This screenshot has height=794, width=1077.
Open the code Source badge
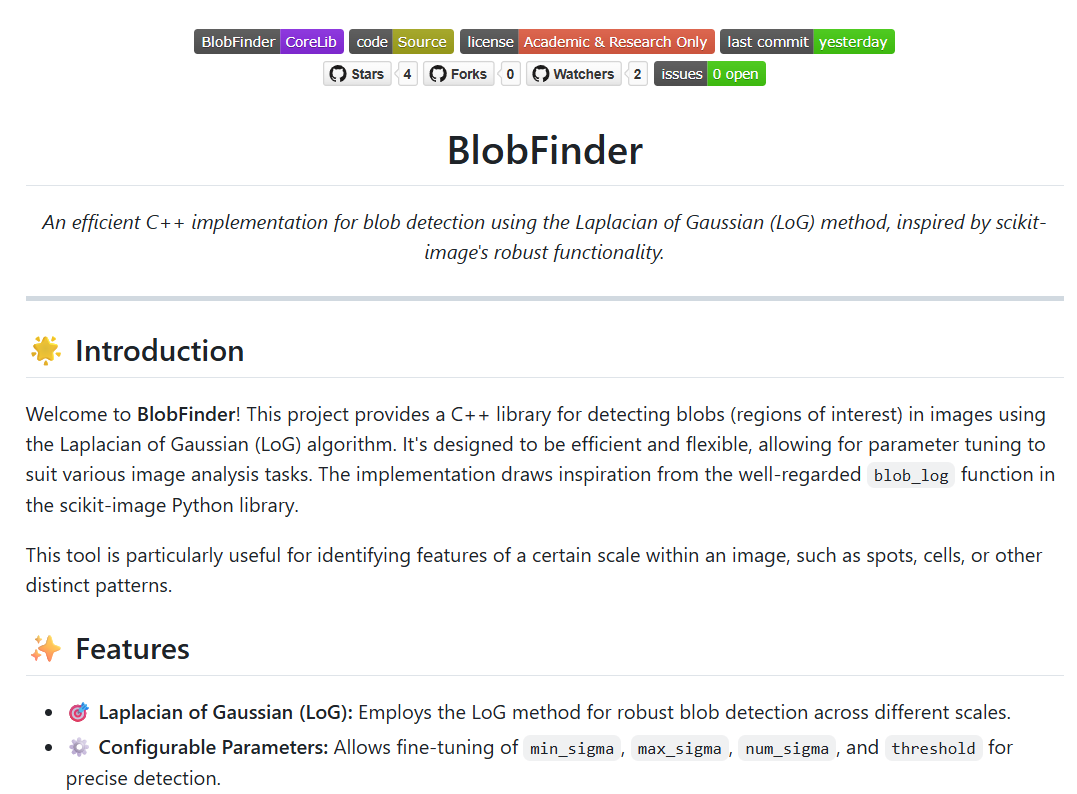[401, 42]
